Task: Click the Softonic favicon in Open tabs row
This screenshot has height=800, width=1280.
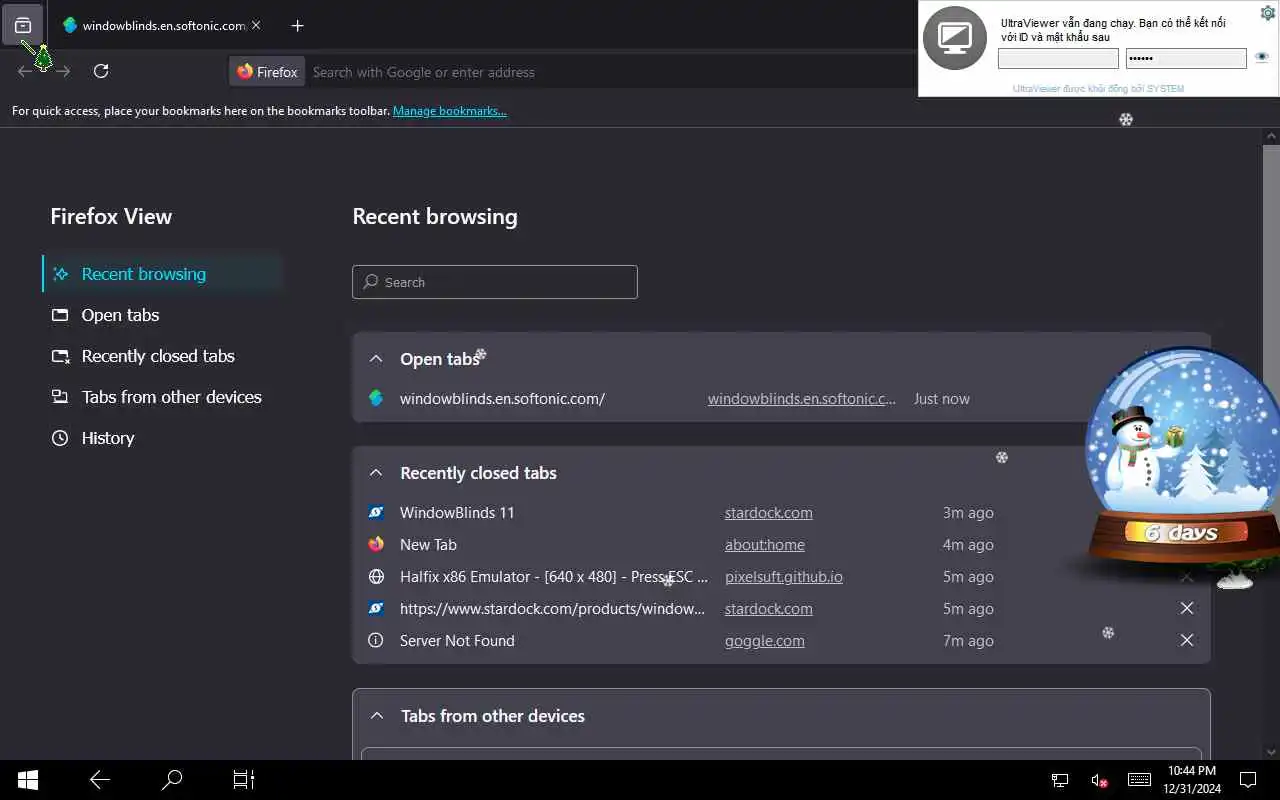Action: 376,398
